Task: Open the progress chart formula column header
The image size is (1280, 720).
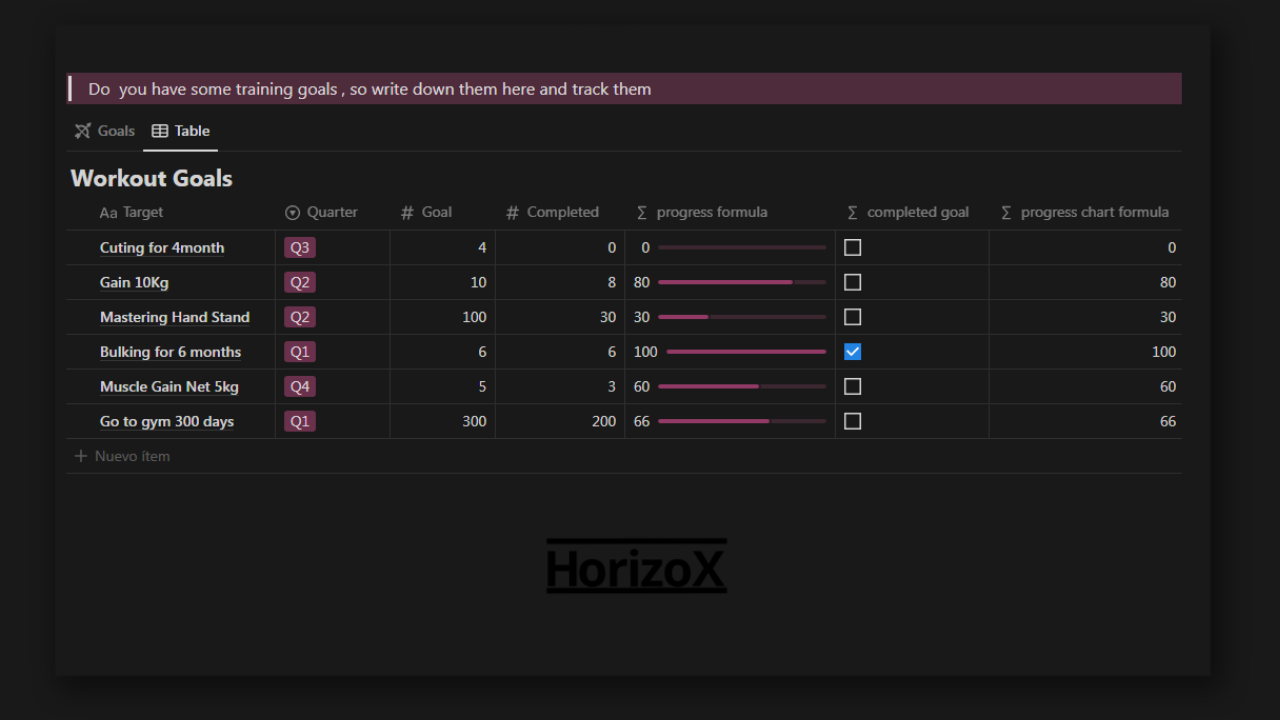Action: click(1085, 212)
